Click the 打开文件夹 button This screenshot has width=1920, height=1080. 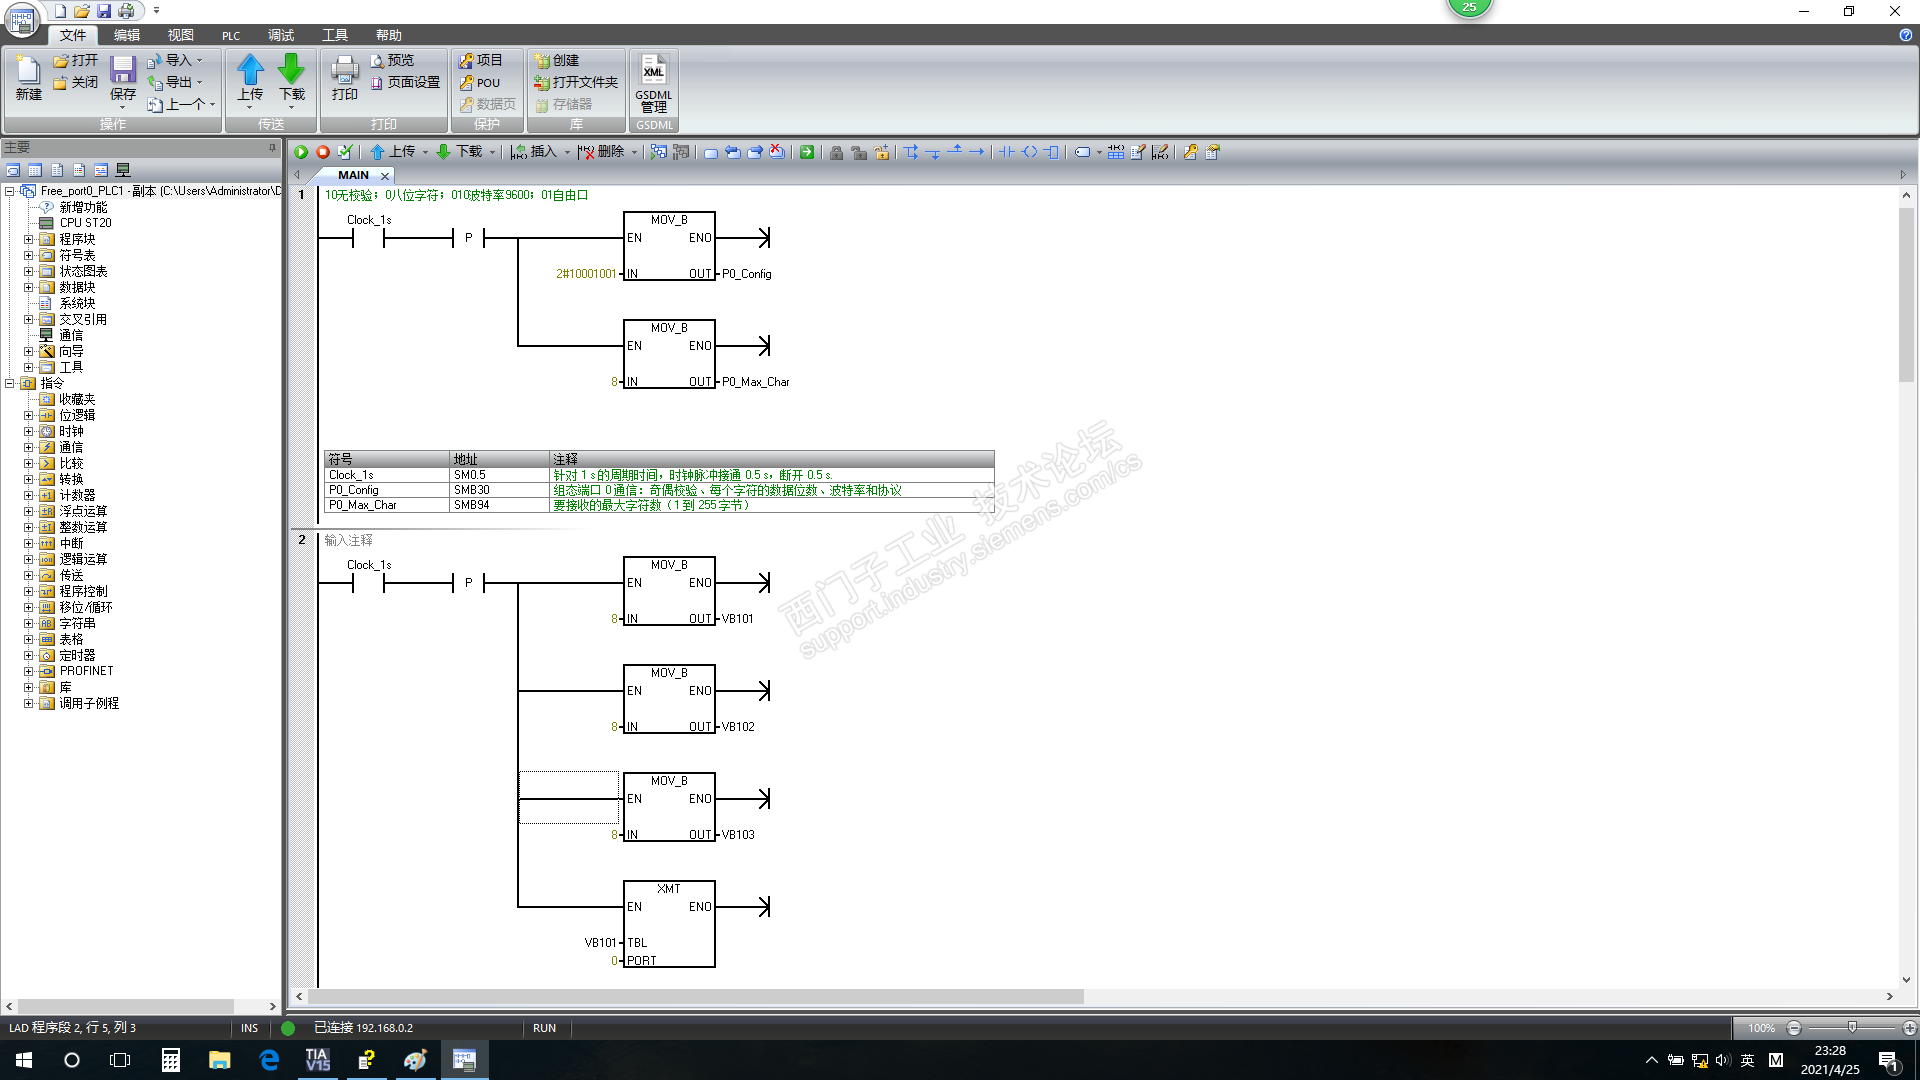click(576, 82)
